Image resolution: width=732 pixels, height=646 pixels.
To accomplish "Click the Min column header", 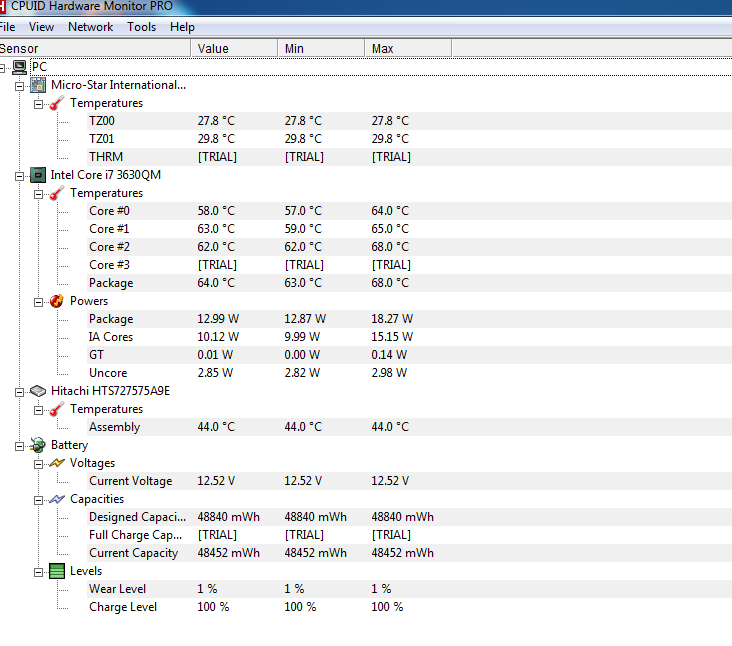I will [321, 49].
